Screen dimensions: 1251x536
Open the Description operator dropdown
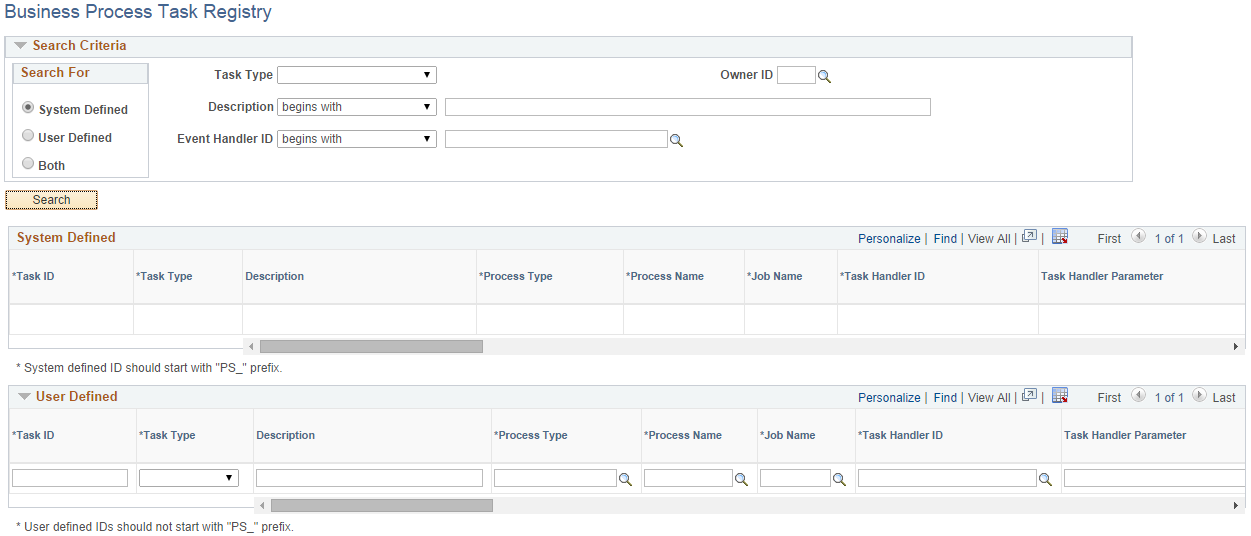tap(357, 107)
